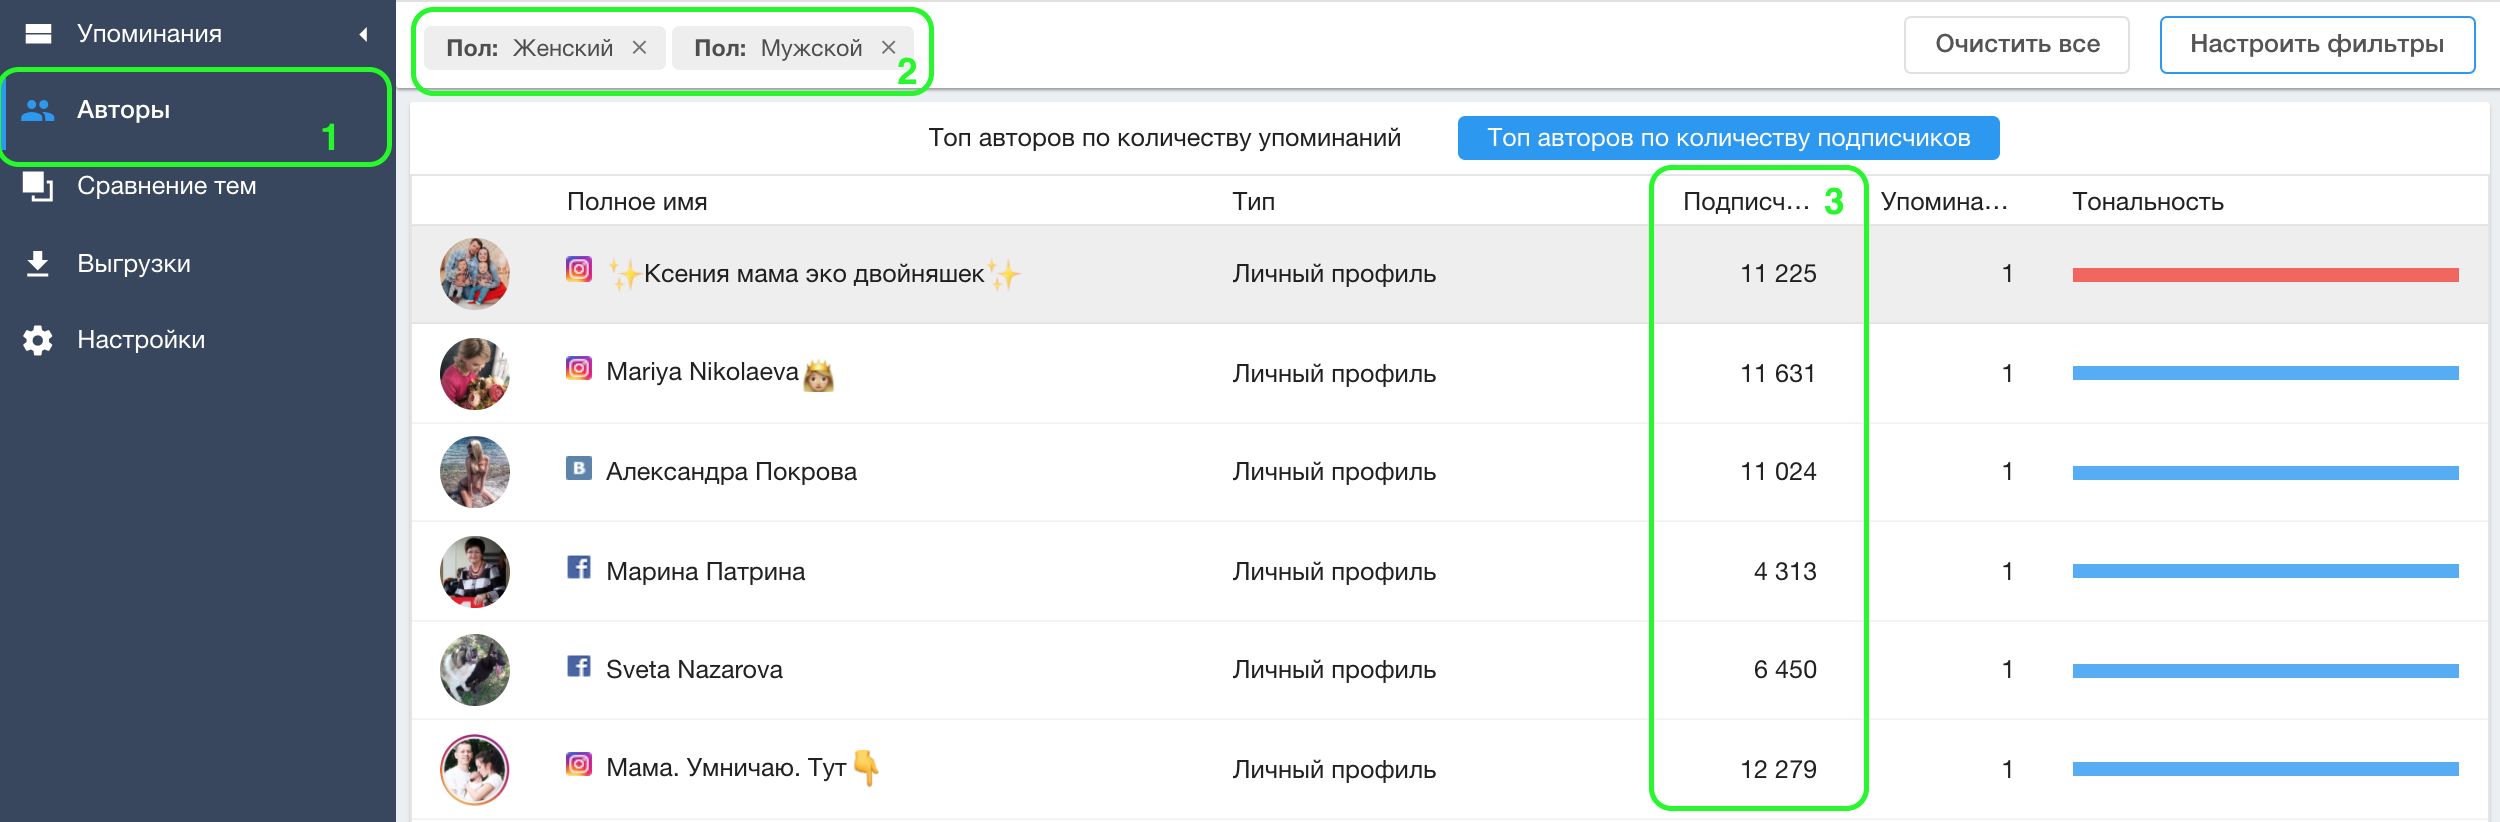Click Личный профиль in Sveta Nazarova row

1334,670
